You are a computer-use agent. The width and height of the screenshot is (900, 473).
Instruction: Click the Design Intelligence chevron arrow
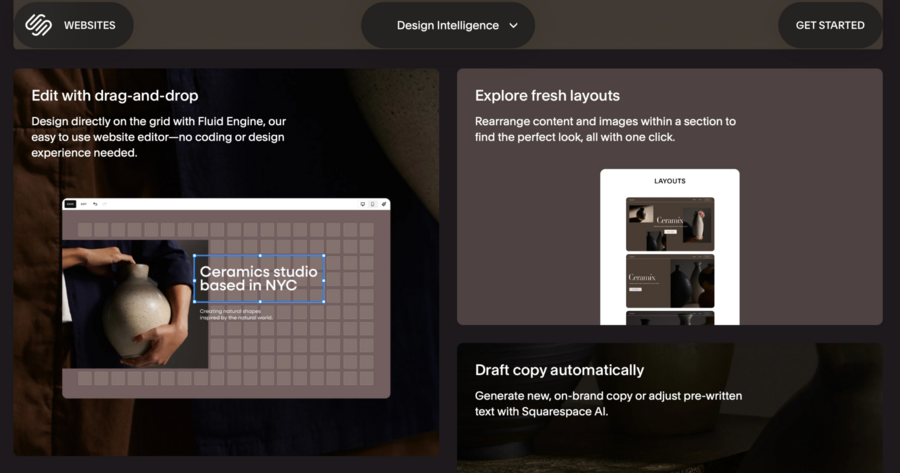[514, 26]
